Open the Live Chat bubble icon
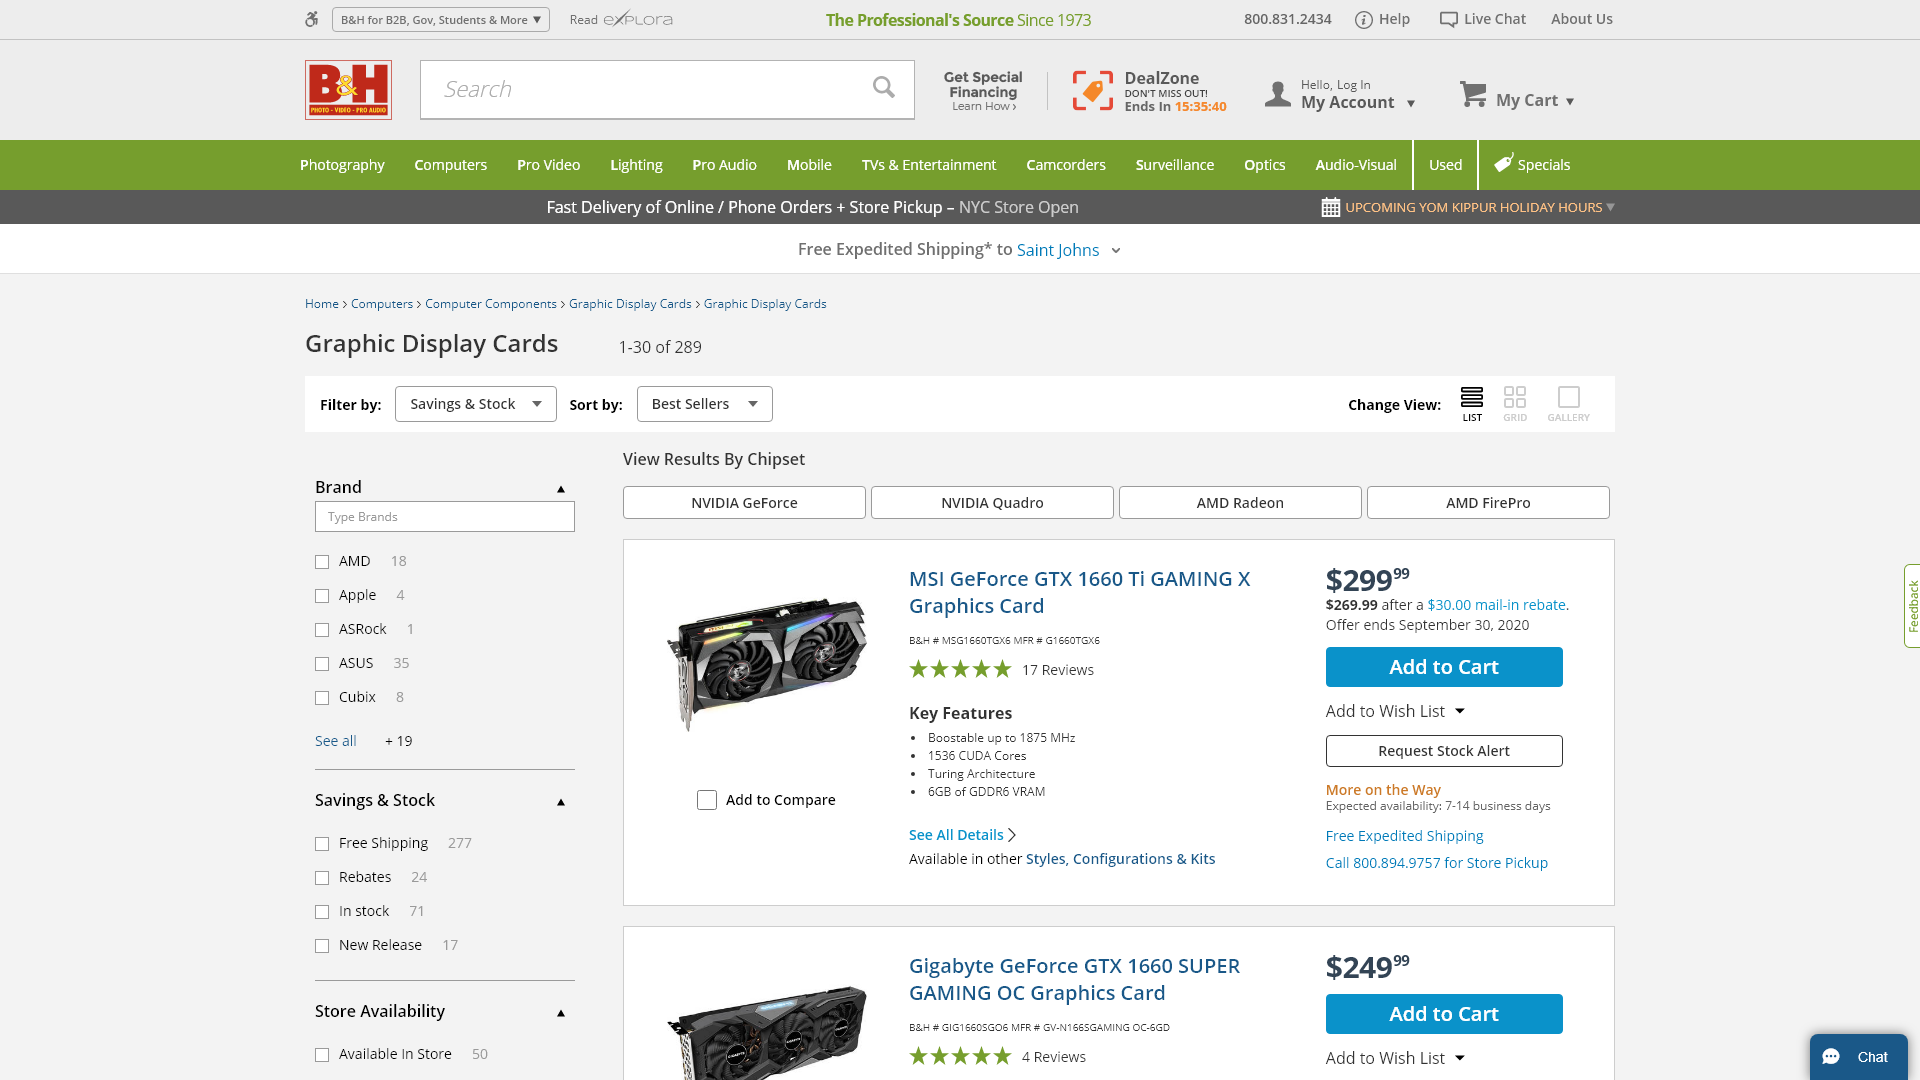The height and width of the screenshot is (1080, 1920). (1448, 20)
